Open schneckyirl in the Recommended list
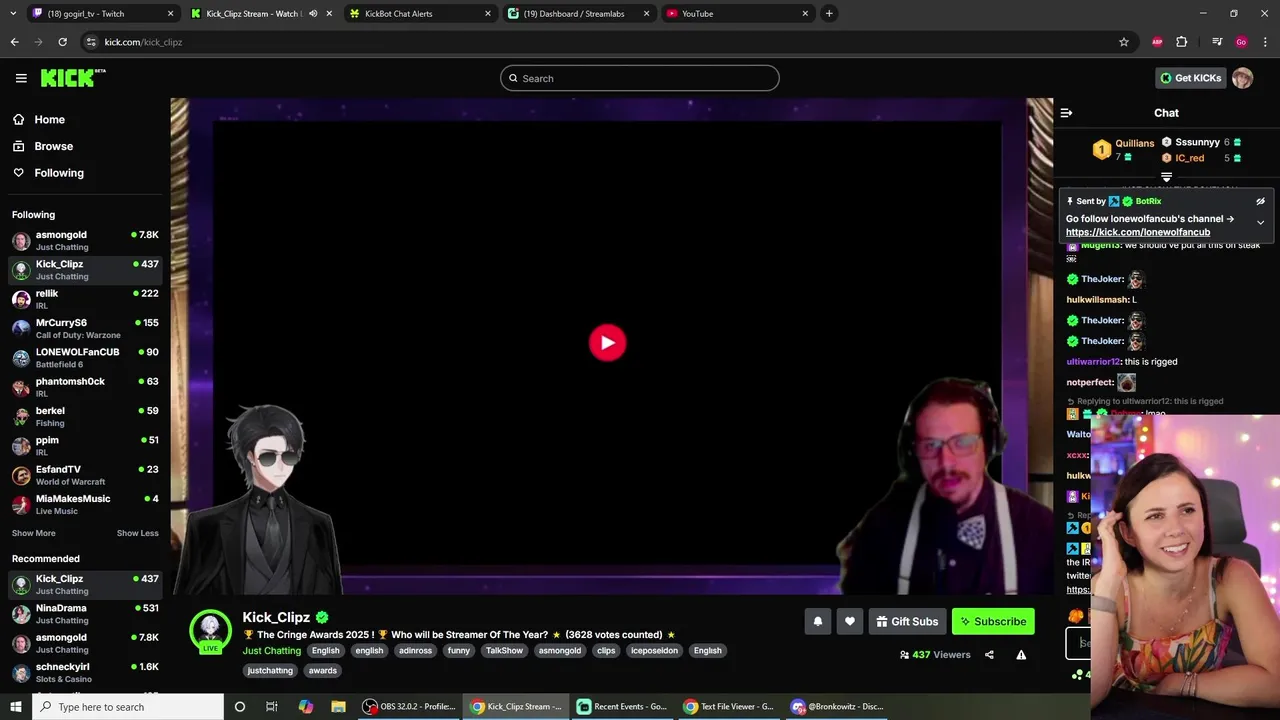Image resolution: width=1280 pixels, height=720 pixels. coord(85,672)
